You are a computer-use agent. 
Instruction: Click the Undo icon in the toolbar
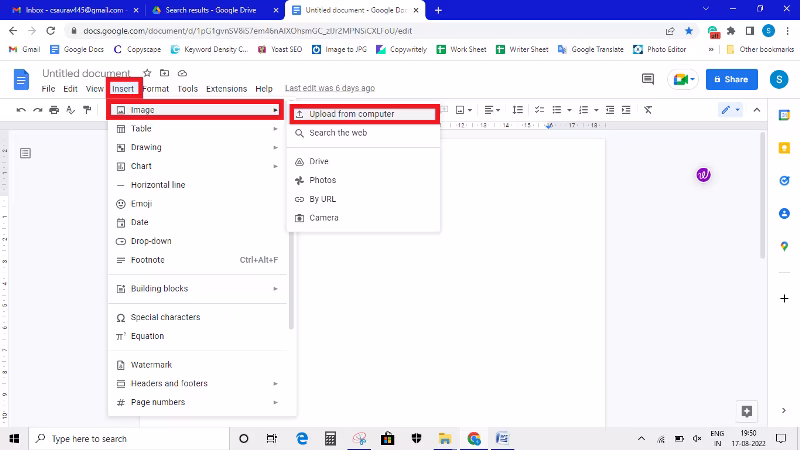coord(21,110)
